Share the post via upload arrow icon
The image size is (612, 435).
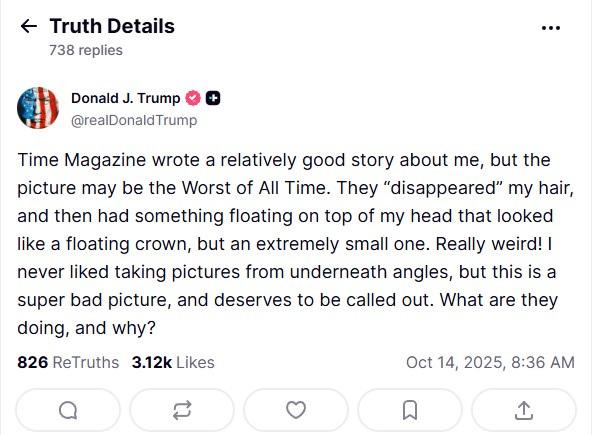523,410
